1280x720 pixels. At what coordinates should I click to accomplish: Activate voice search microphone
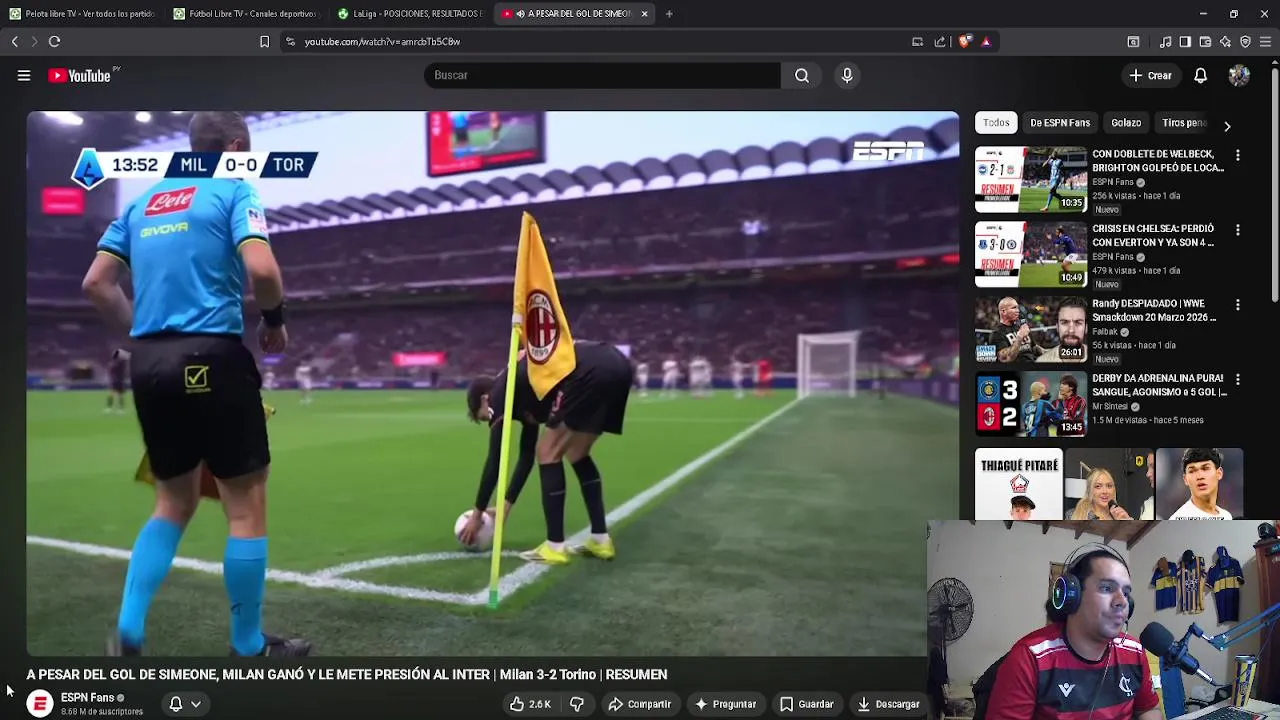847,75
